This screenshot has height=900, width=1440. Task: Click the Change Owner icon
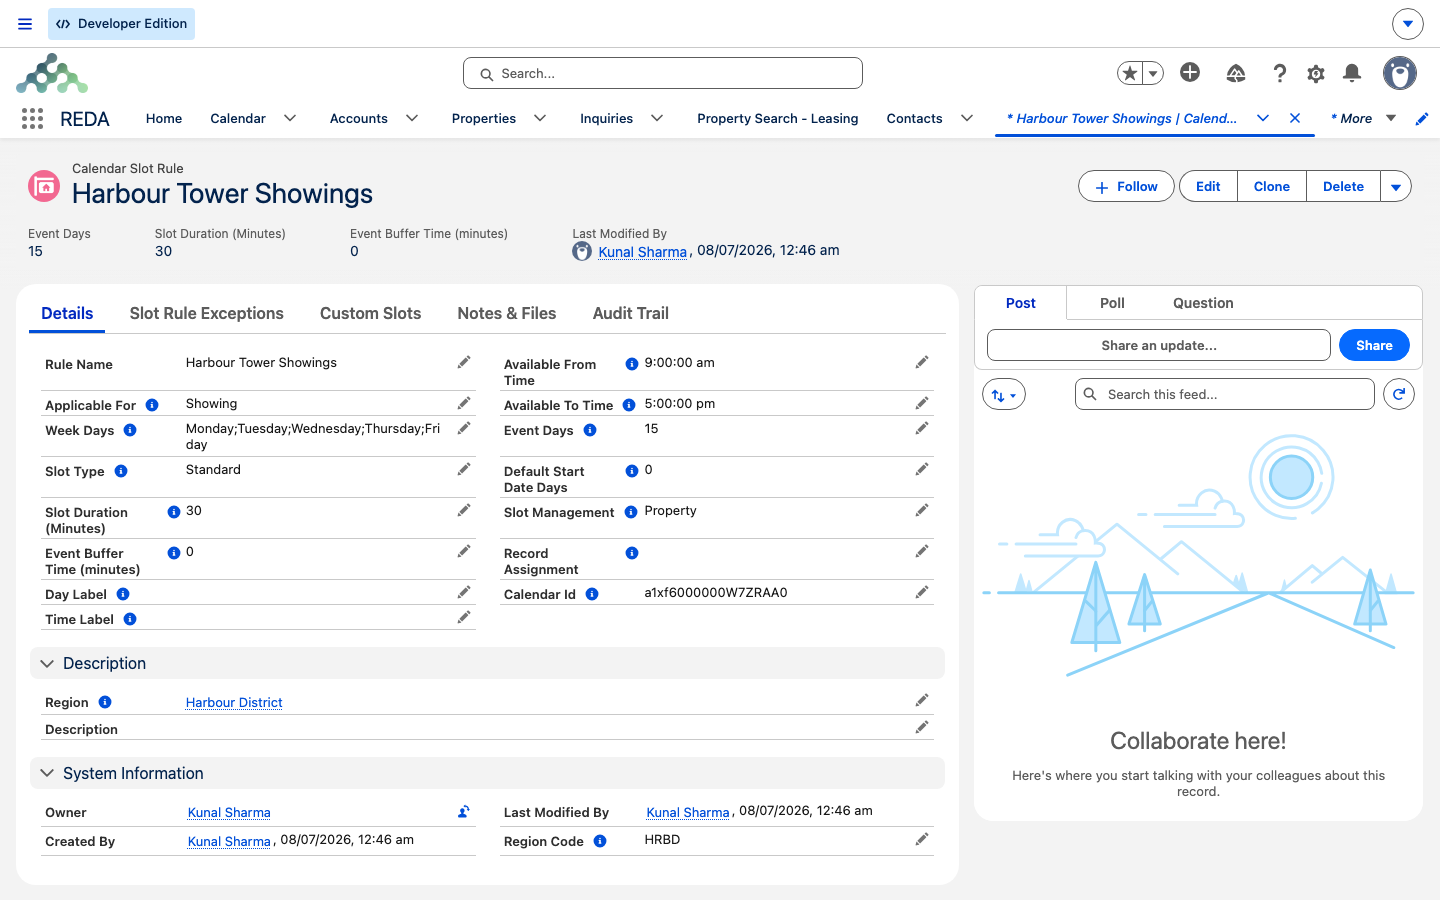coord(464,812)
